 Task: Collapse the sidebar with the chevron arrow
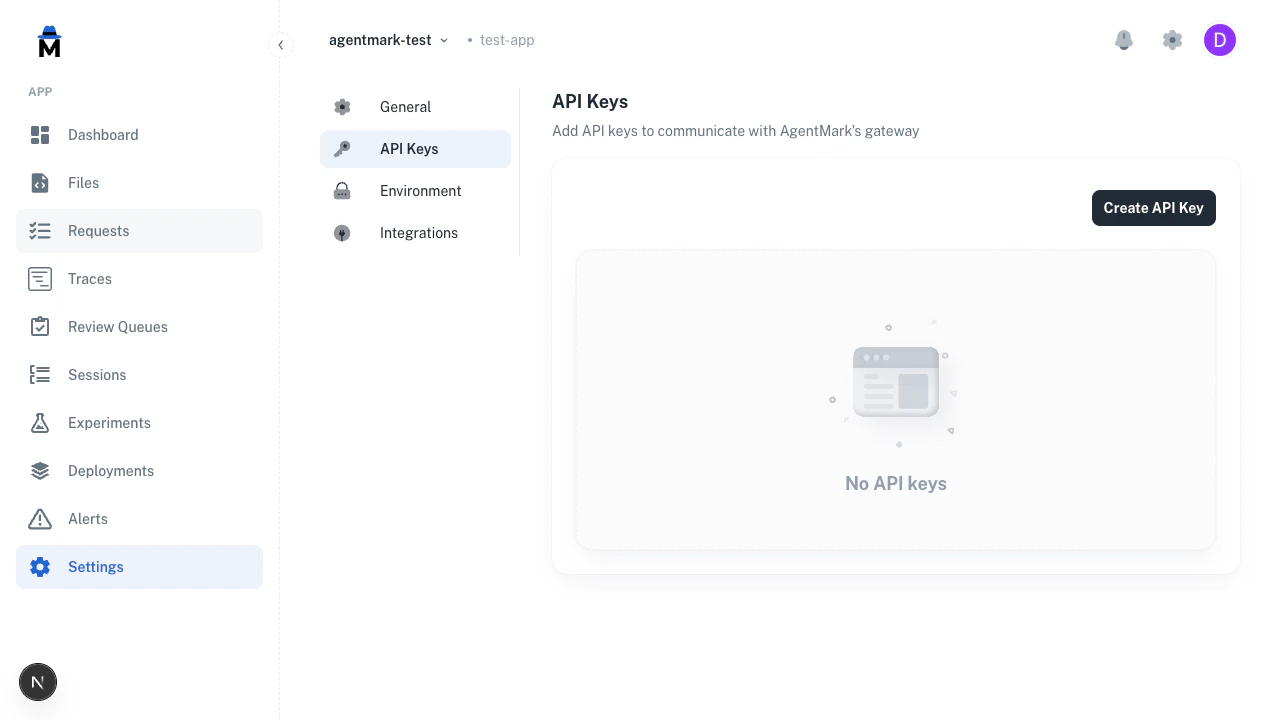281,44
